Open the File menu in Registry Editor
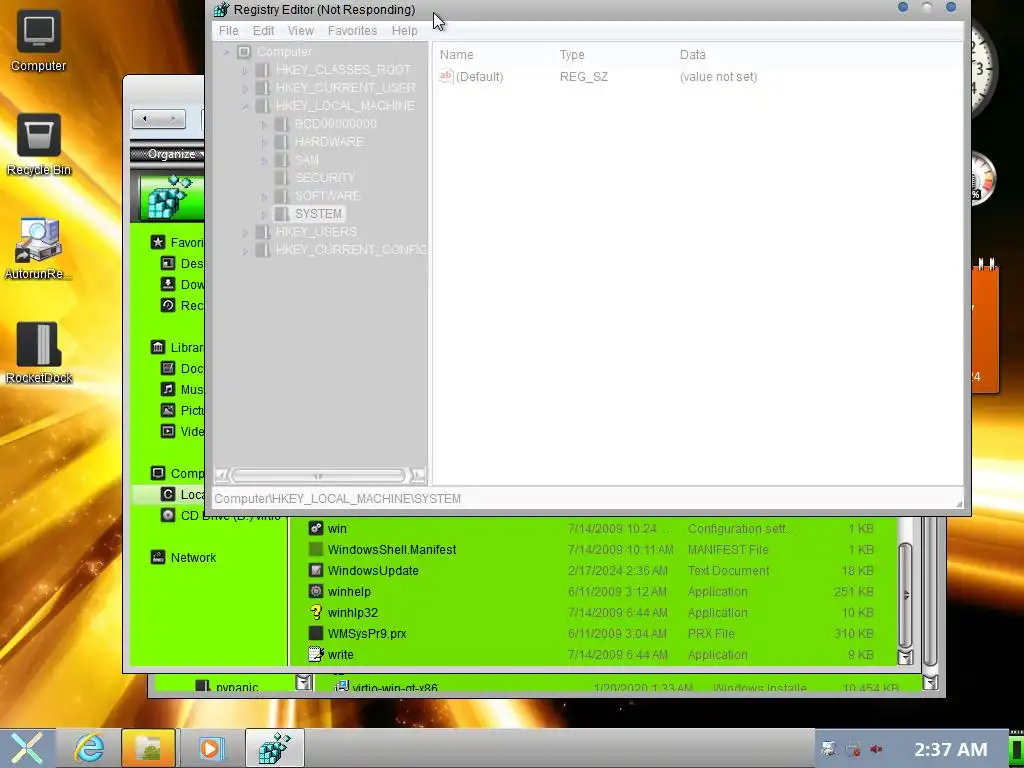The image size is (1024, 768). pos(229,31)
